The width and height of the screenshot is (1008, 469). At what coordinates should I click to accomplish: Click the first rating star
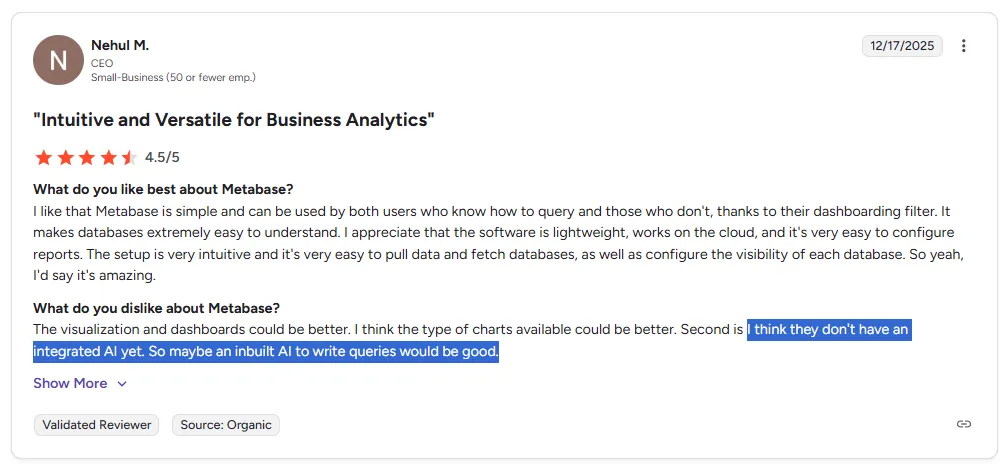tap(43, 157)
